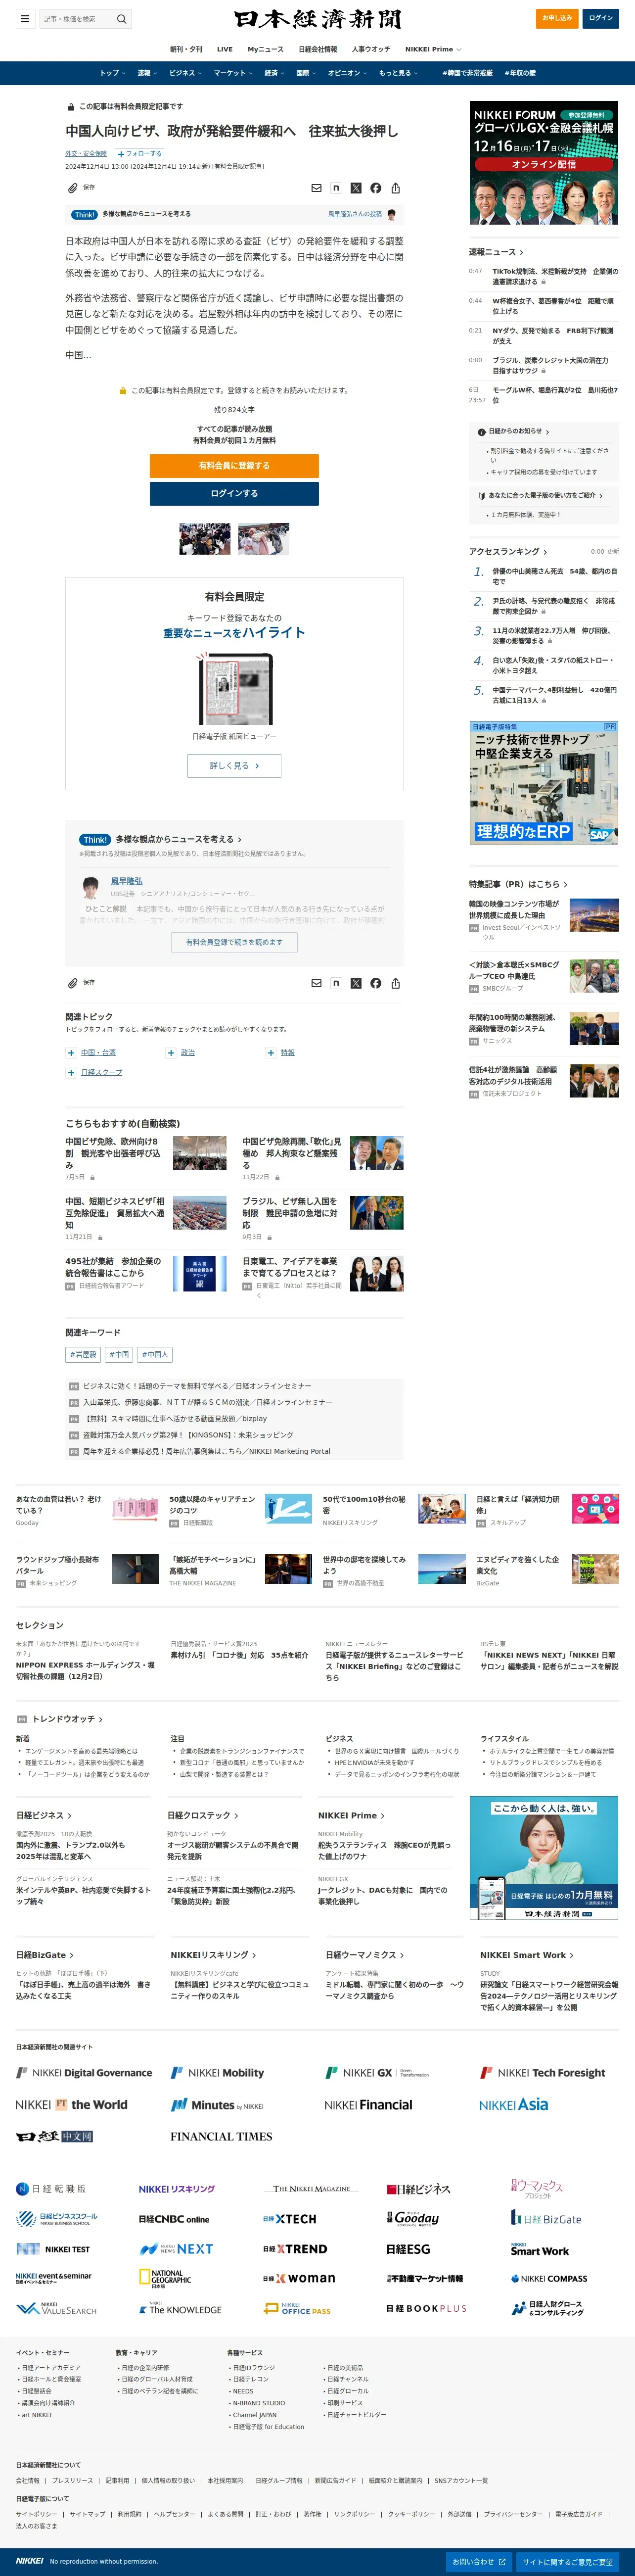Expand the オピニオン navigation dropdown
The image size is (635, 2576).
[347, 73]
